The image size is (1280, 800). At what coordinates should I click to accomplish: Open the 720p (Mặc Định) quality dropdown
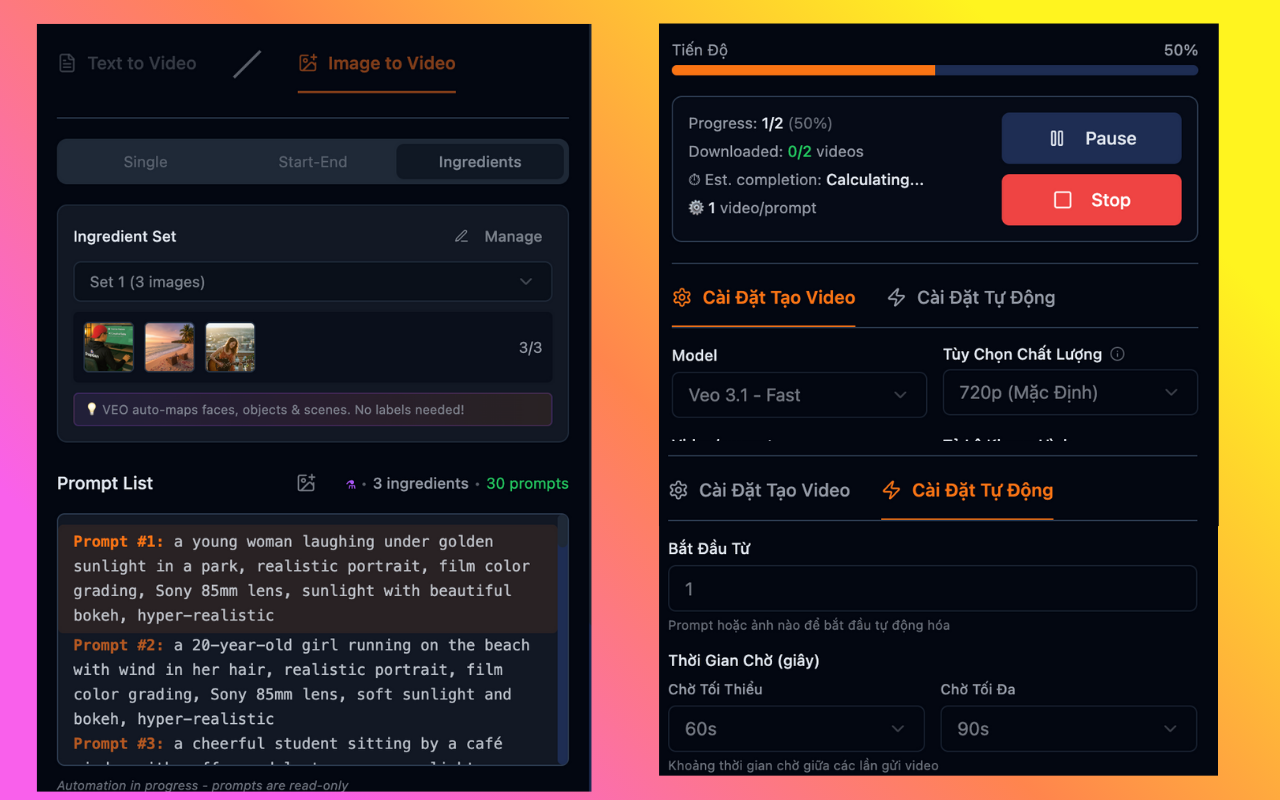1070,393
